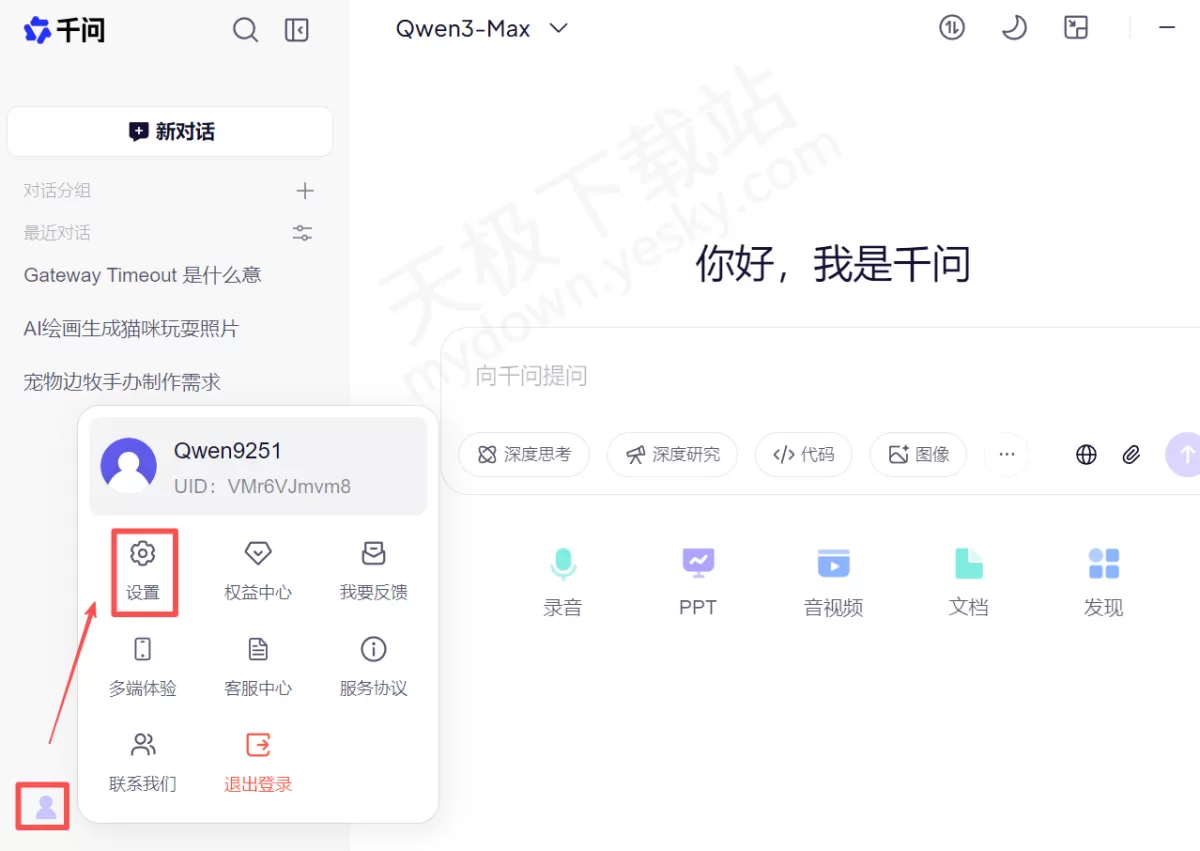This screenshot has height=851, width=1200.
Task: Add a conversation group with plus icon
Action: click(305, 191)
